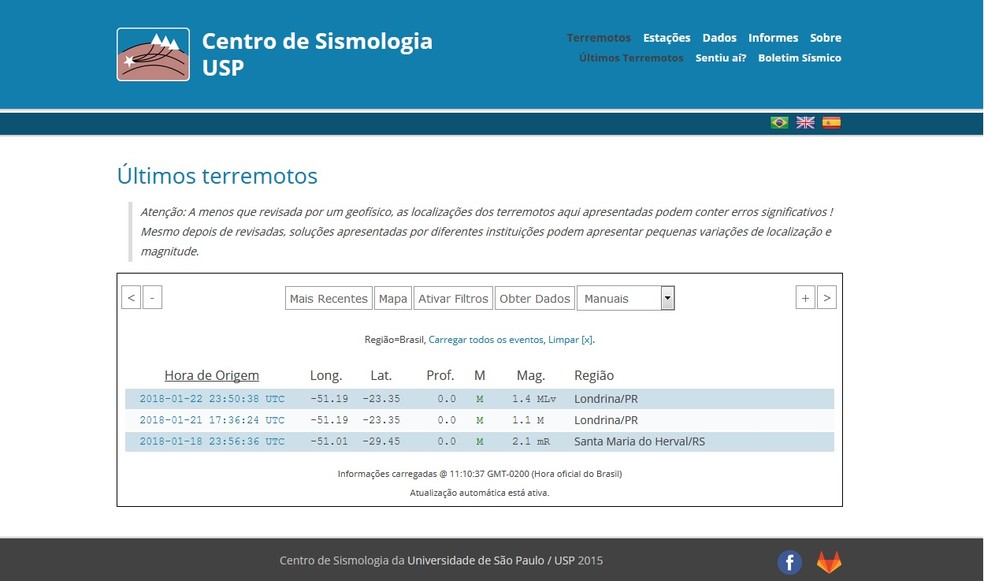The height and width of the screenshot is (581, 984).
Task: Go to next page with > button
Action: tap(826, 298)
